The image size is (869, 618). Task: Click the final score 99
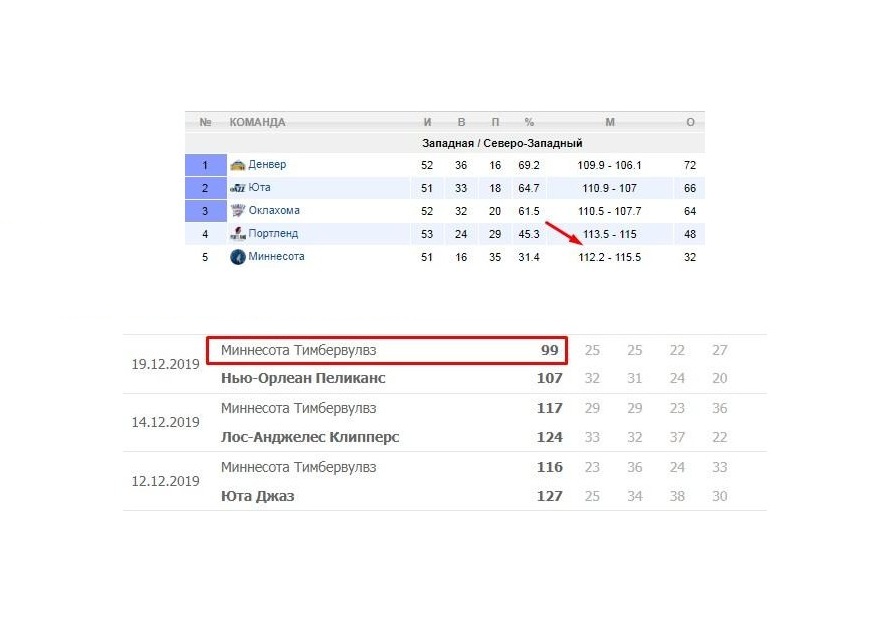tap(550, 350)
